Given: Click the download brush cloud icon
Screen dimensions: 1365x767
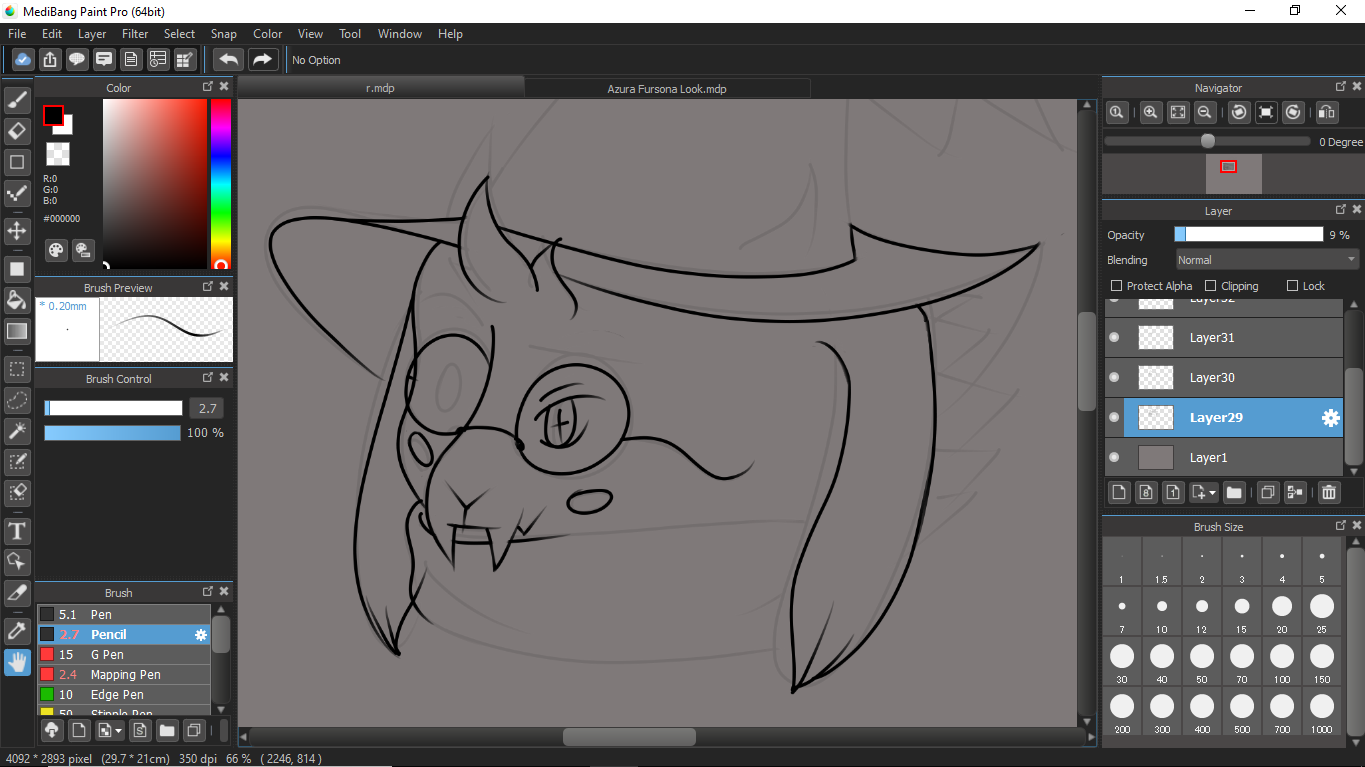Looking at the screenshot, I should pos(51,730).
